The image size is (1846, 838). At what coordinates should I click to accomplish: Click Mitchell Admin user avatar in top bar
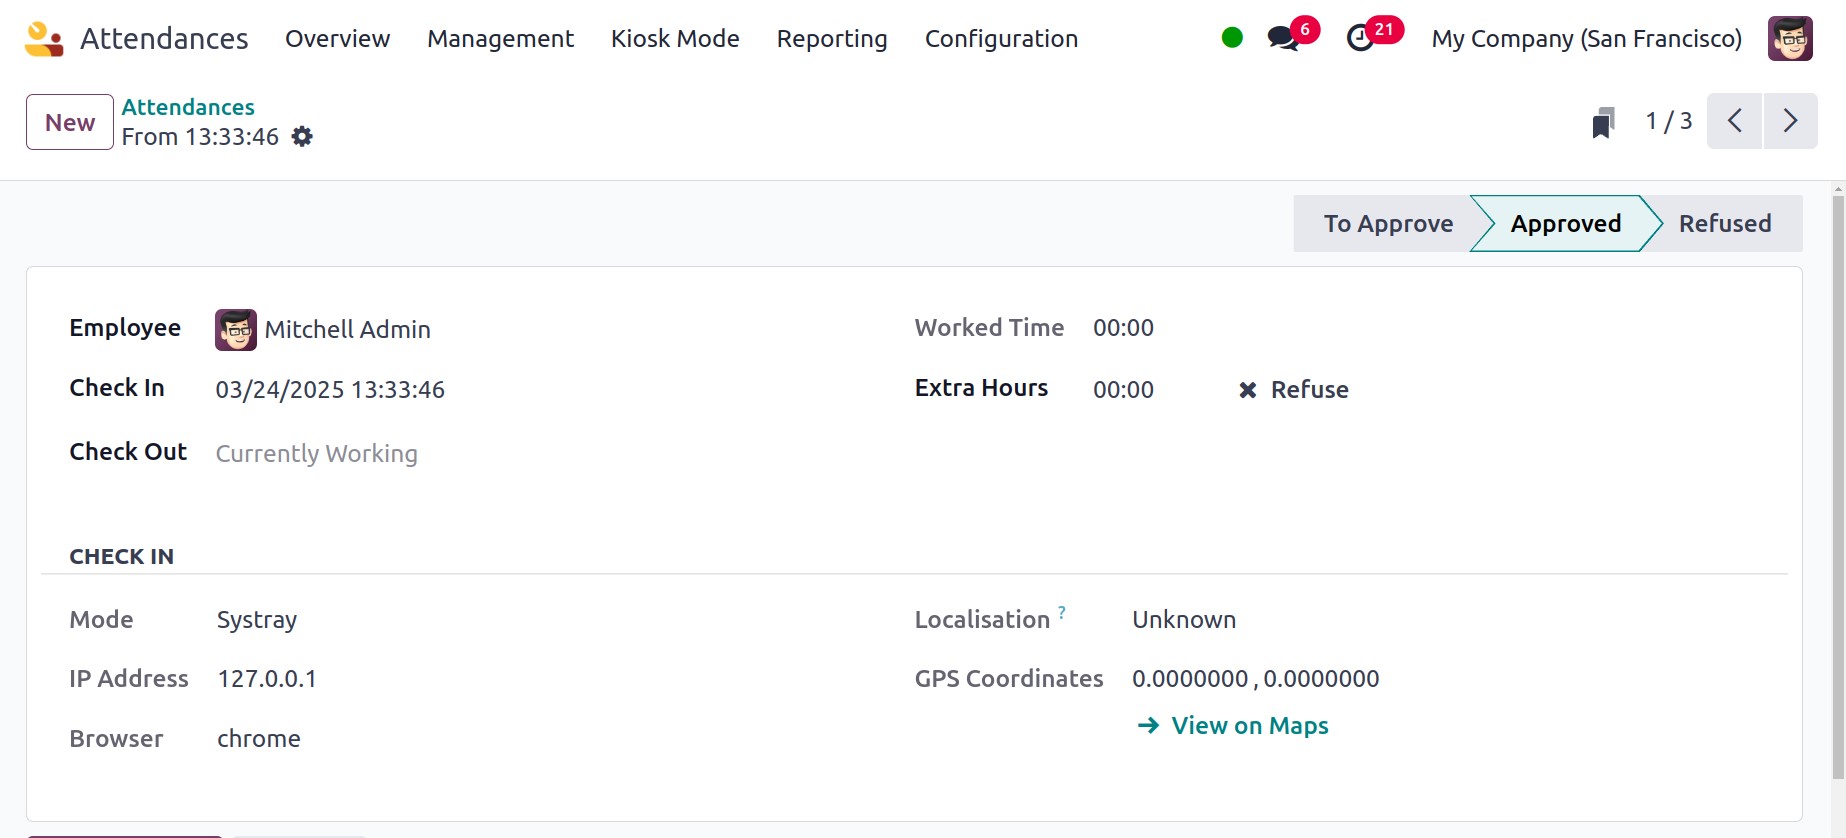tap(1789, 39)
